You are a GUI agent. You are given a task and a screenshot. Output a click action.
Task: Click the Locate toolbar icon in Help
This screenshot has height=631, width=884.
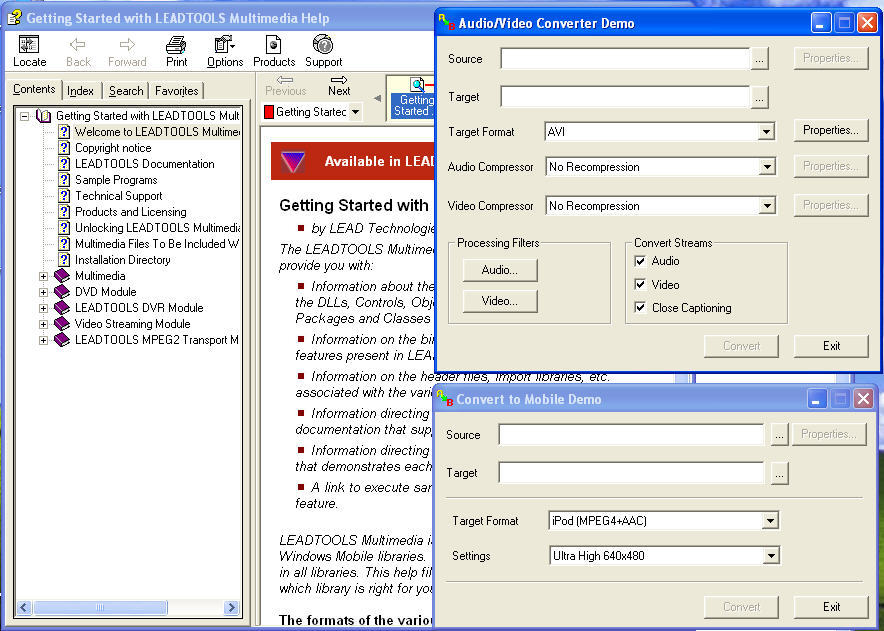(x=29, y=45)
